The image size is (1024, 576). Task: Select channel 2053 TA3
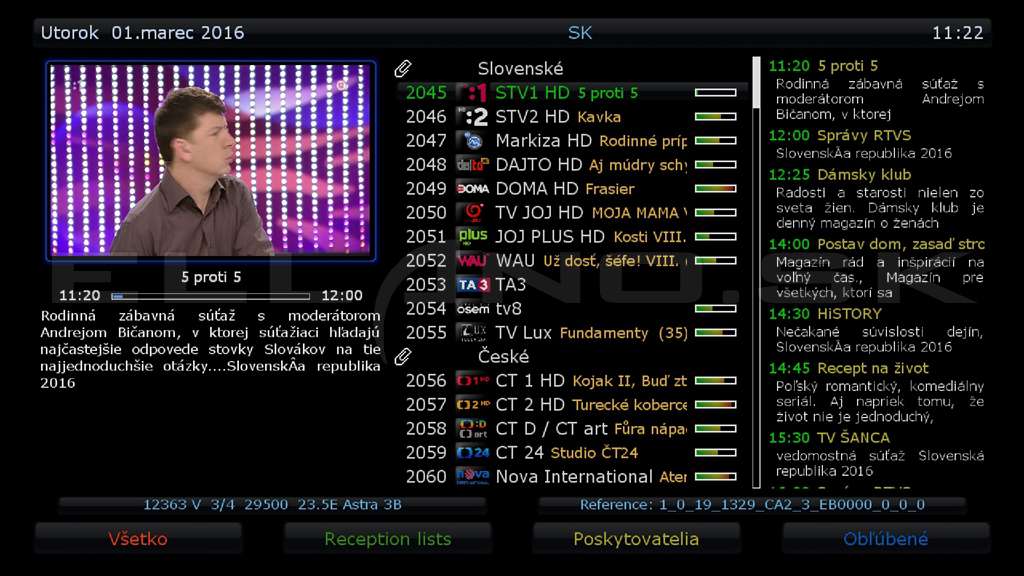coord(571,285)
